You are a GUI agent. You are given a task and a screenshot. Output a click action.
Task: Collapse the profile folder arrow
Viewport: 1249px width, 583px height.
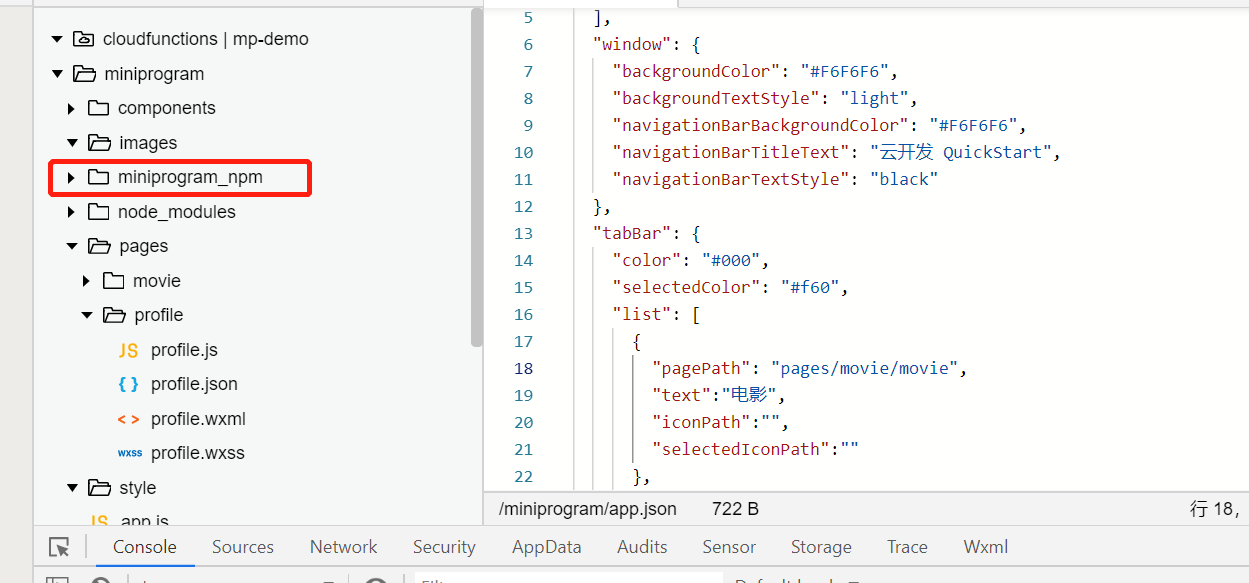click(86, 315)
